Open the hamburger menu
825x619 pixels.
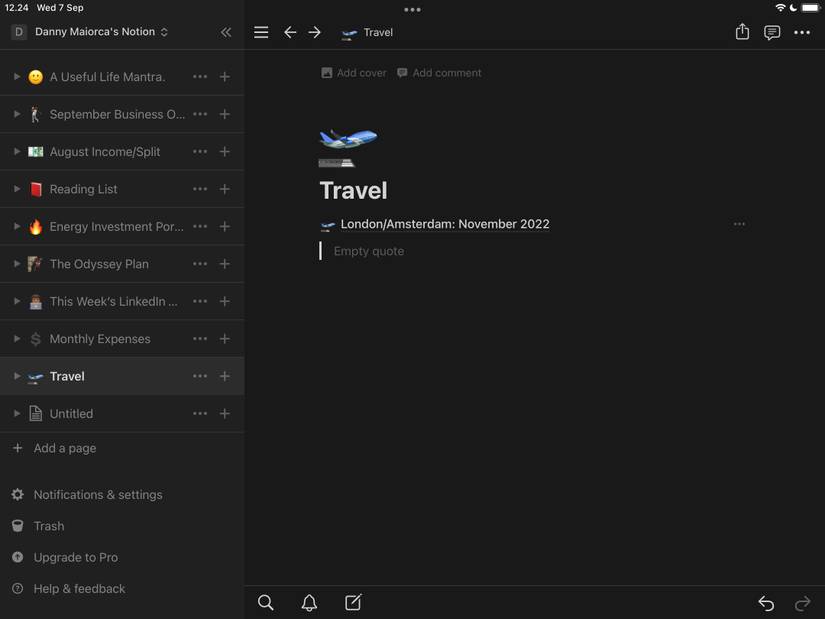pos(261,31)
